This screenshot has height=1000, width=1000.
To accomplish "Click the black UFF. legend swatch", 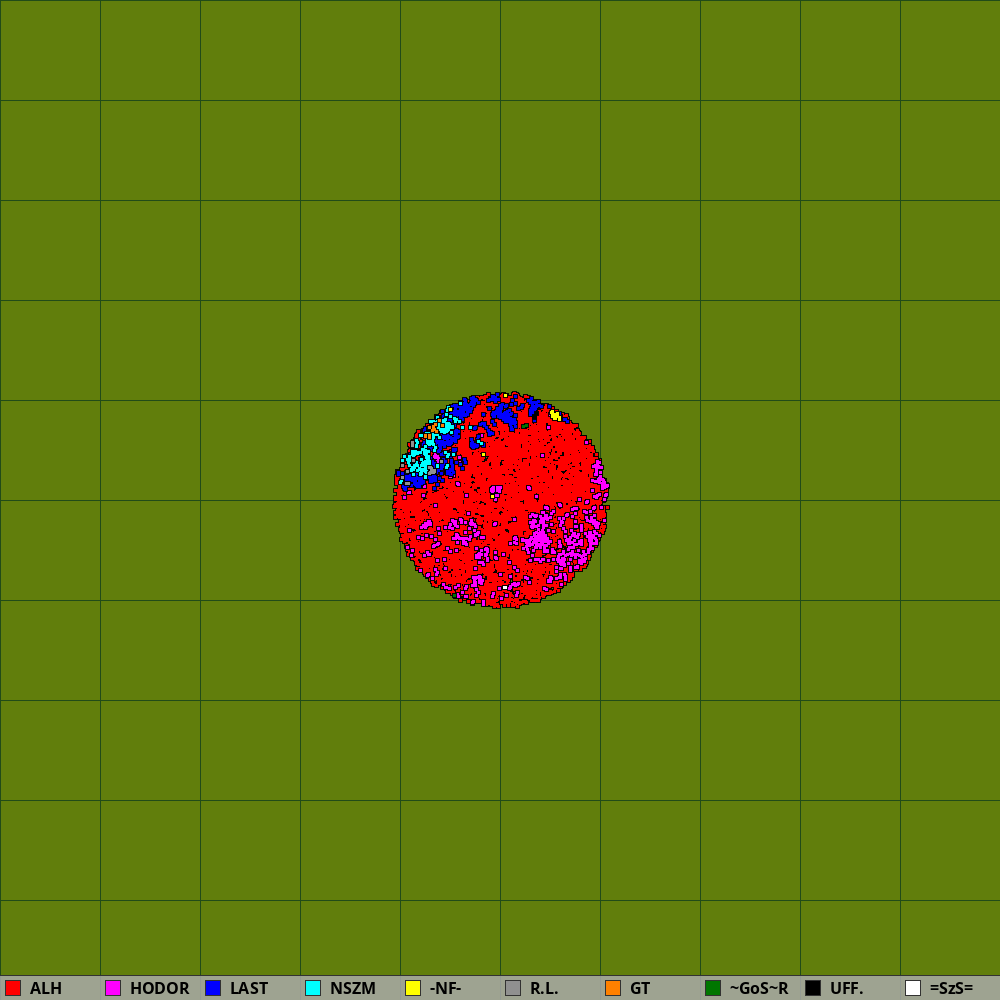I will coord(813,988).
